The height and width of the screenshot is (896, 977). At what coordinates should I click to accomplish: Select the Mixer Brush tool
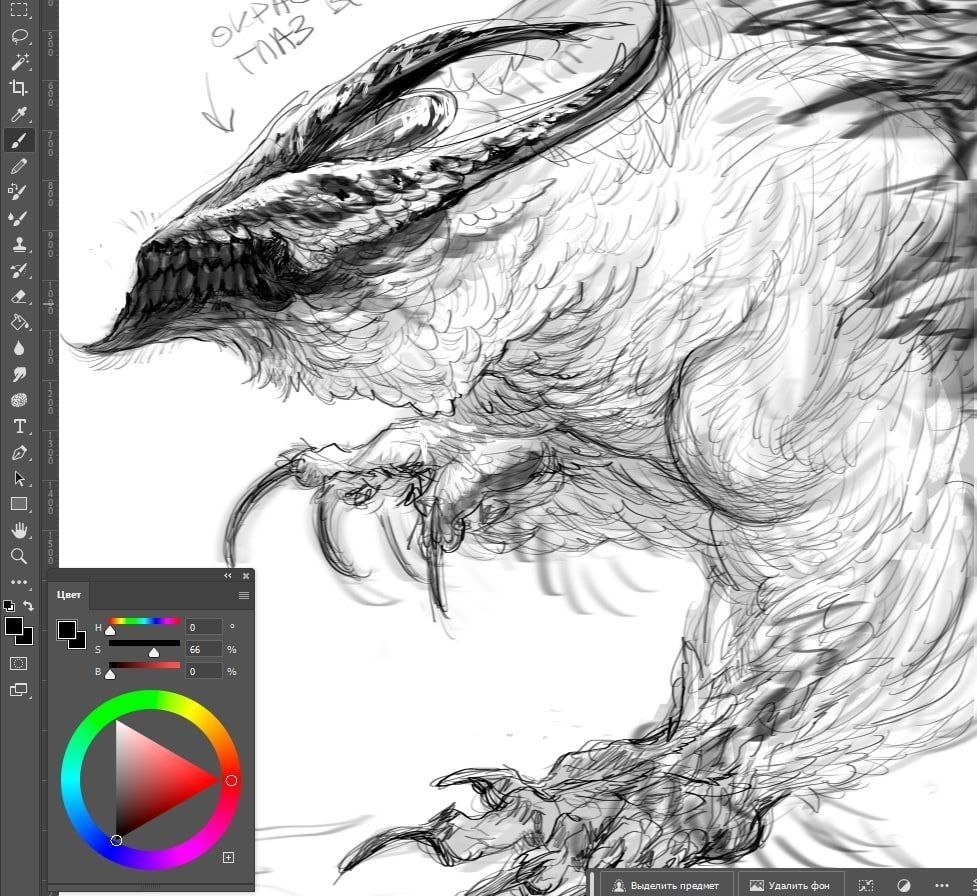[19, 218]
